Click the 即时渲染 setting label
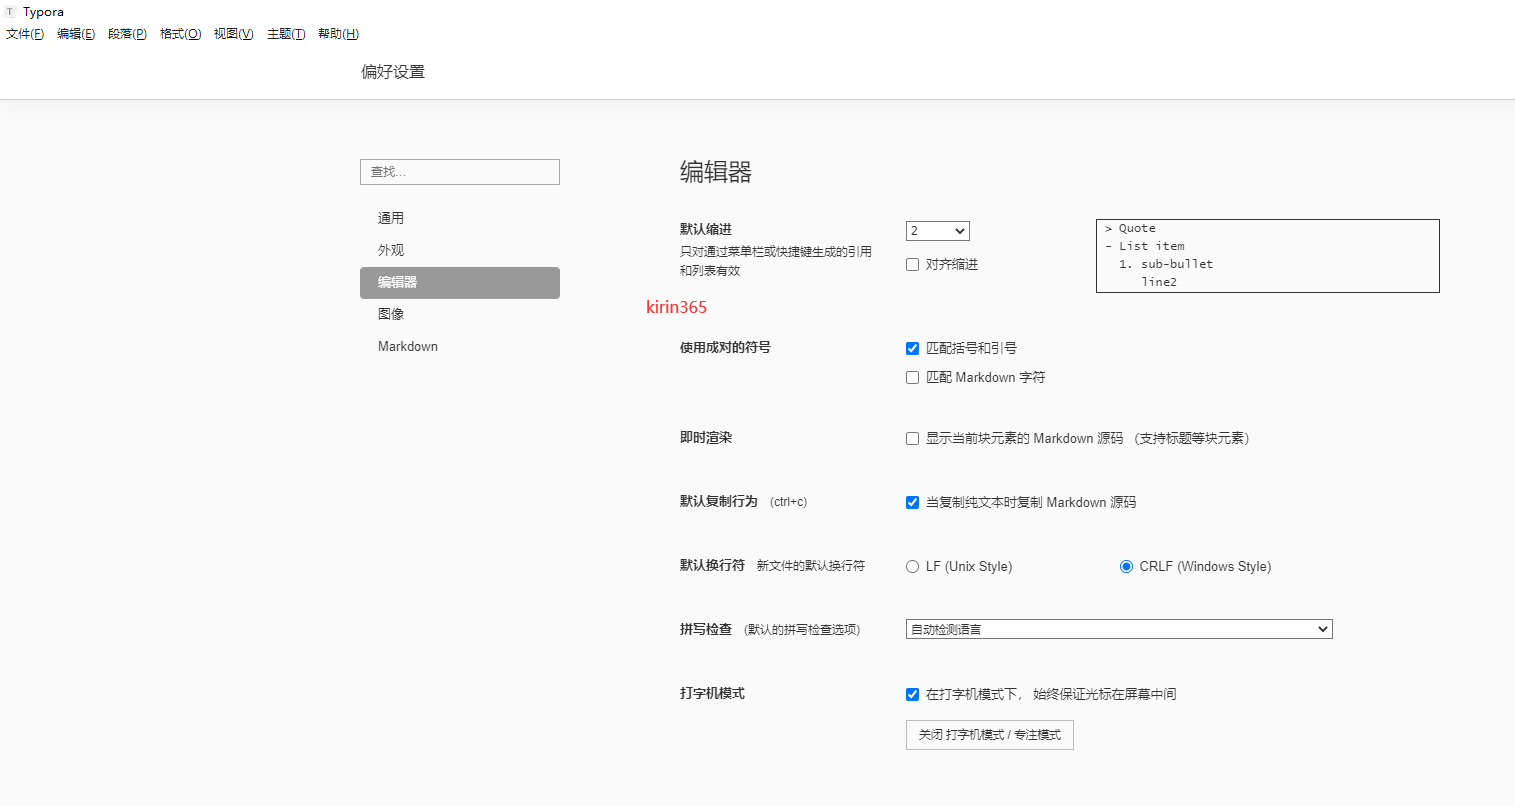 pyautogui.click(x=706, y=438)
